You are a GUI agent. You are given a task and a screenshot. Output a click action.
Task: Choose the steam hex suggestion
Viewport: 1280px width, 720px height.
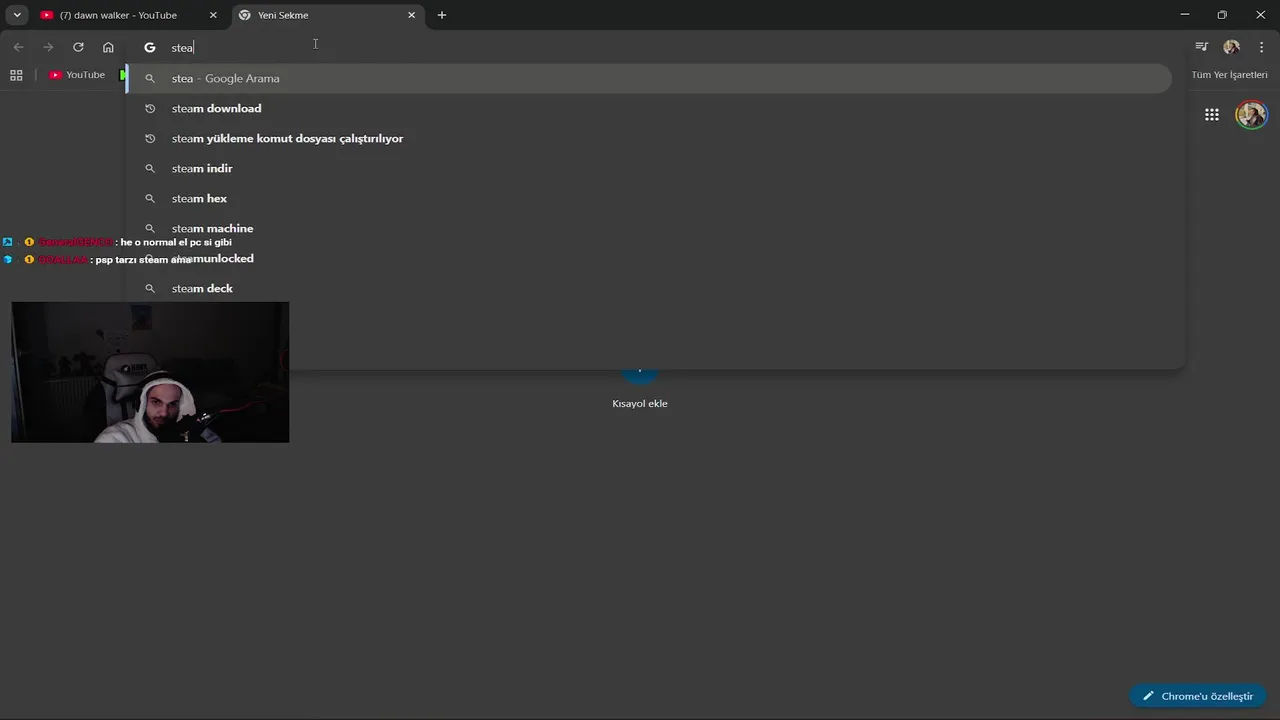point(650,198)
